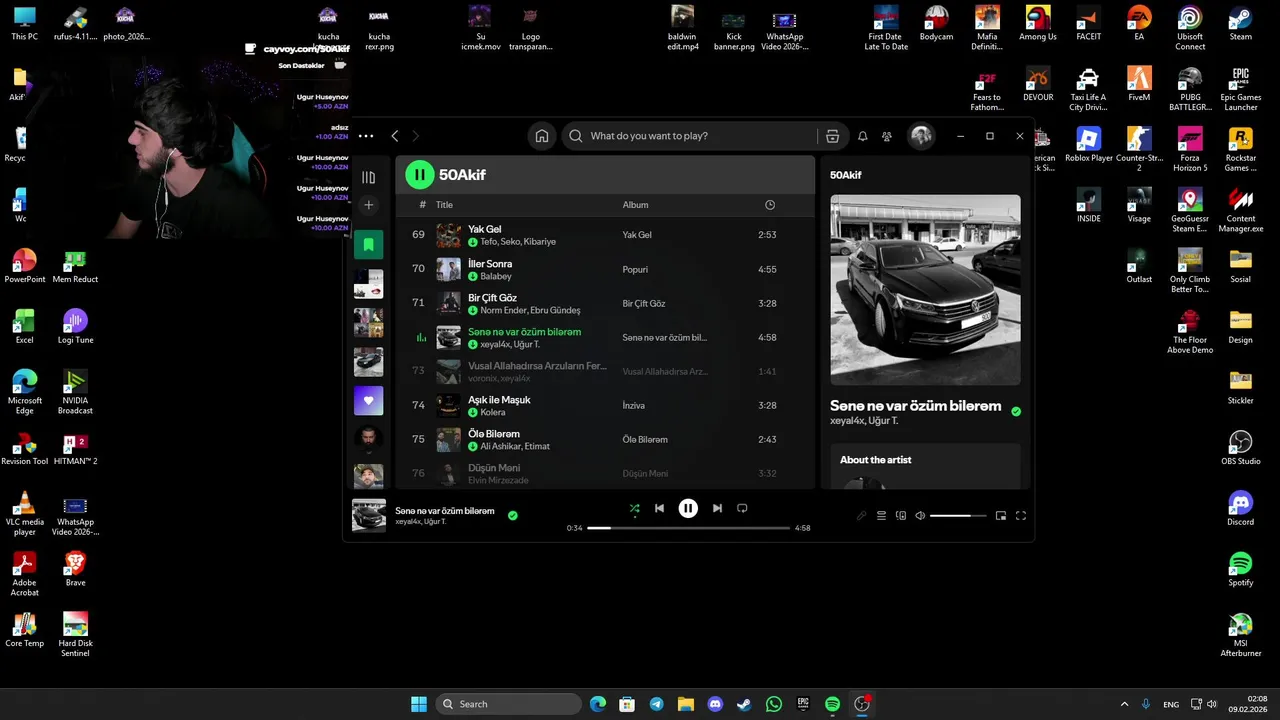Enter Spotify full screen mode
Screen dimensions: 1280x720
click(x=1021, y=516)
